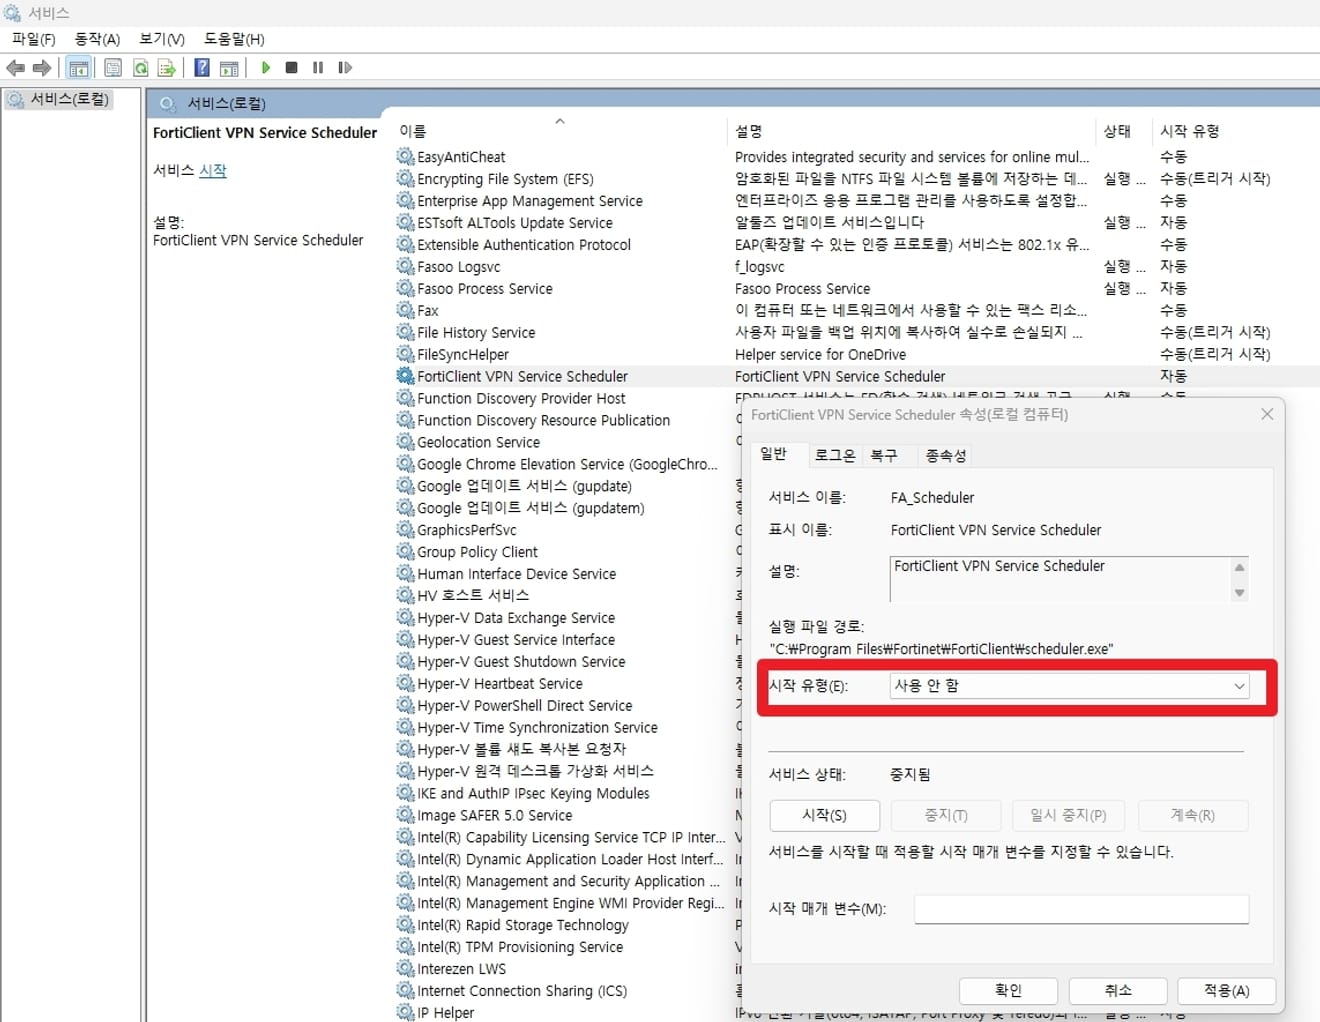Select Intel(R) Rapid Storage Technology row
This screenshot has width=1320, height=1022.
(x=523, y=926)
